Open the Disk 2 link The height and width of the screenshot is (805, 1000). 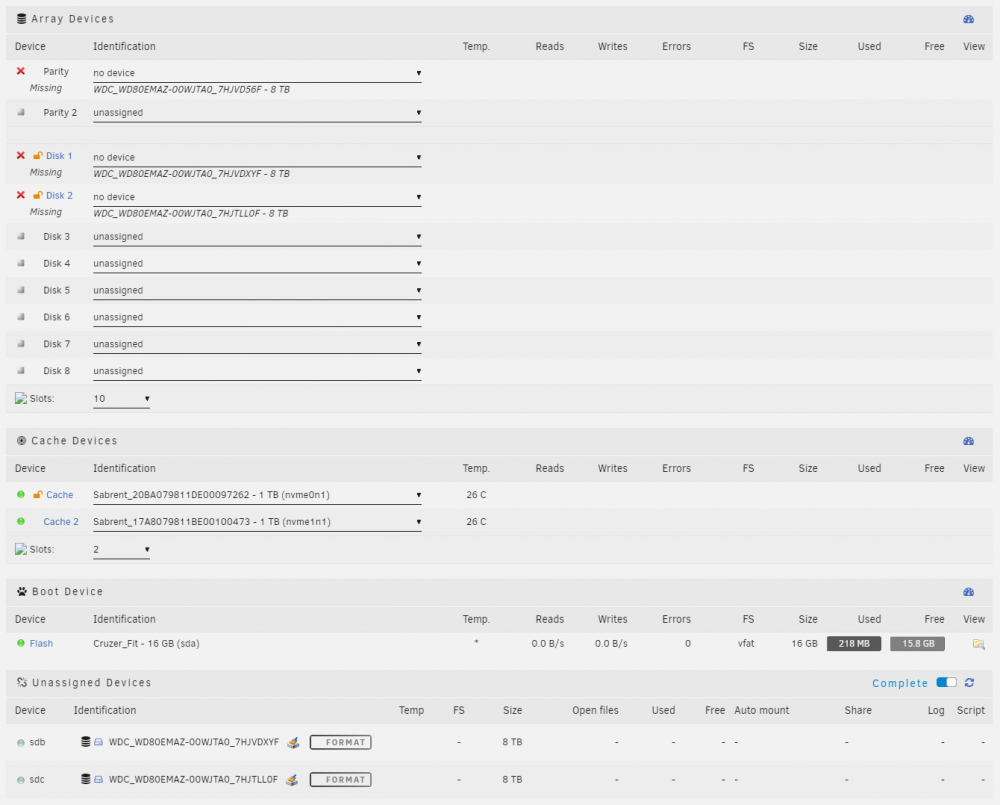coord(59,195)
